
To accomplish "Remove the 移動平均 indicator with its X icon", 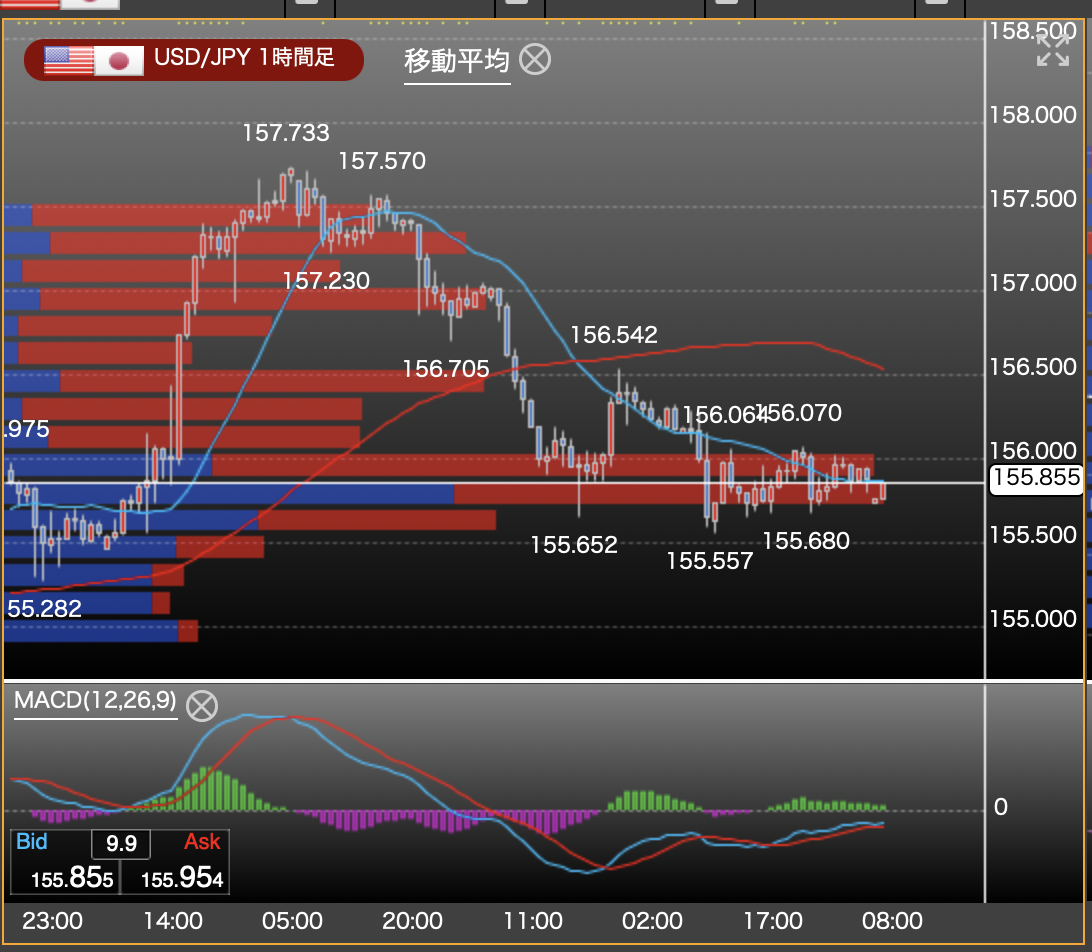I will 536,60.
